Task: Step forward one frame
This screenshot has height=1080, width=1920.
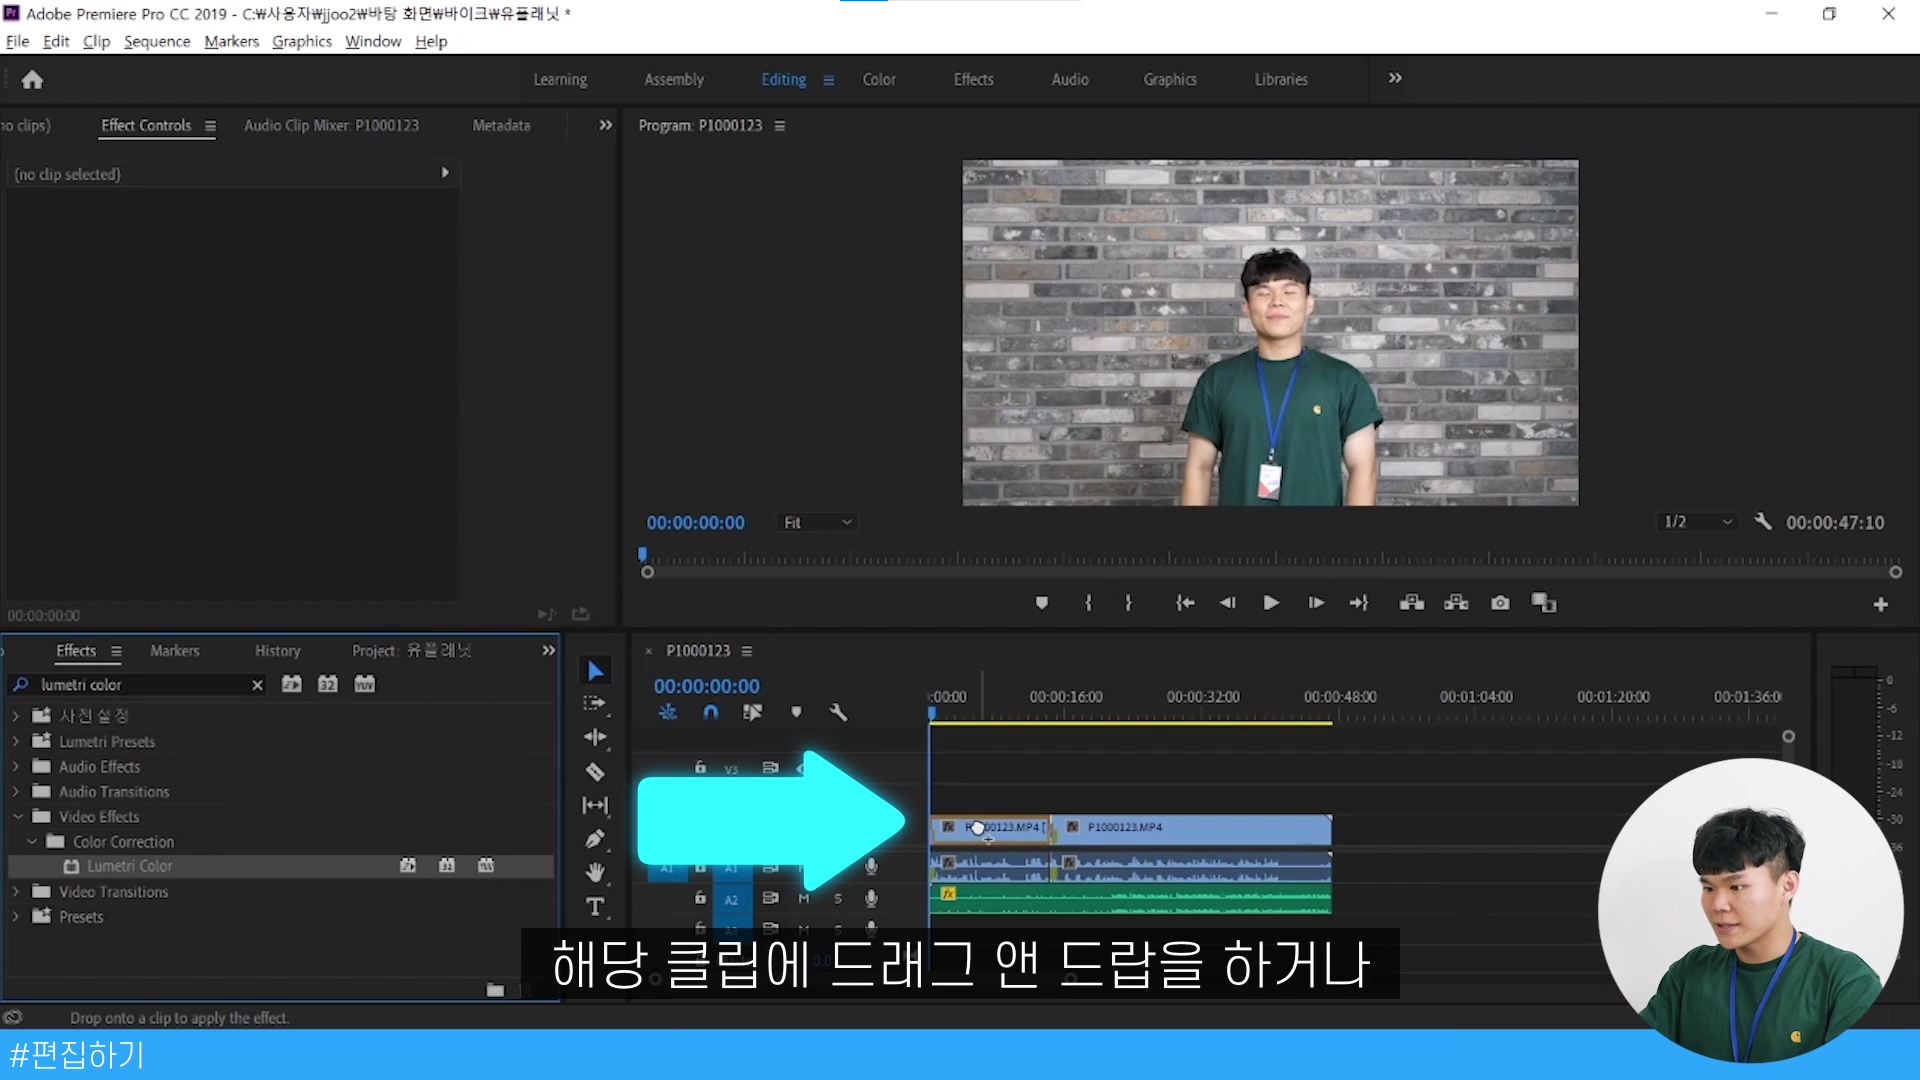Action: [1316, 603]
